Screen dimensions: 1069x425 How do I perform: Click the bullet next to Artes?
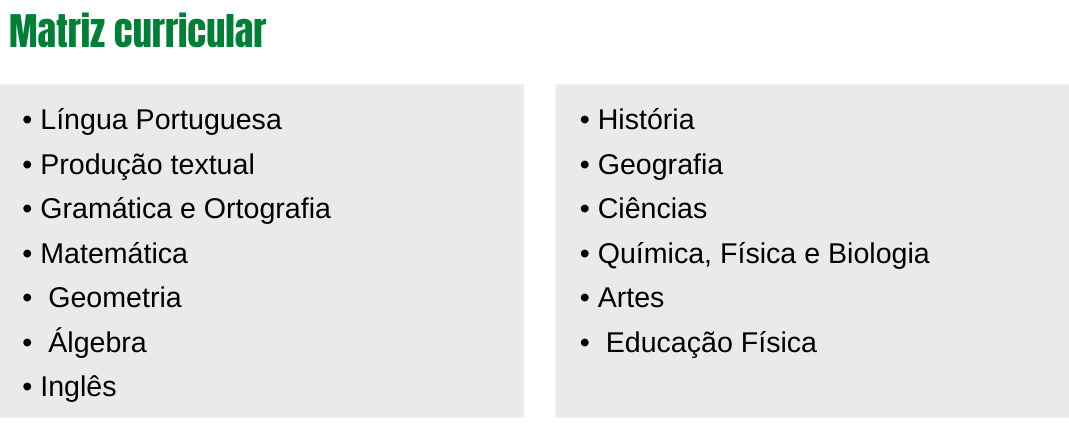point(585,299)
